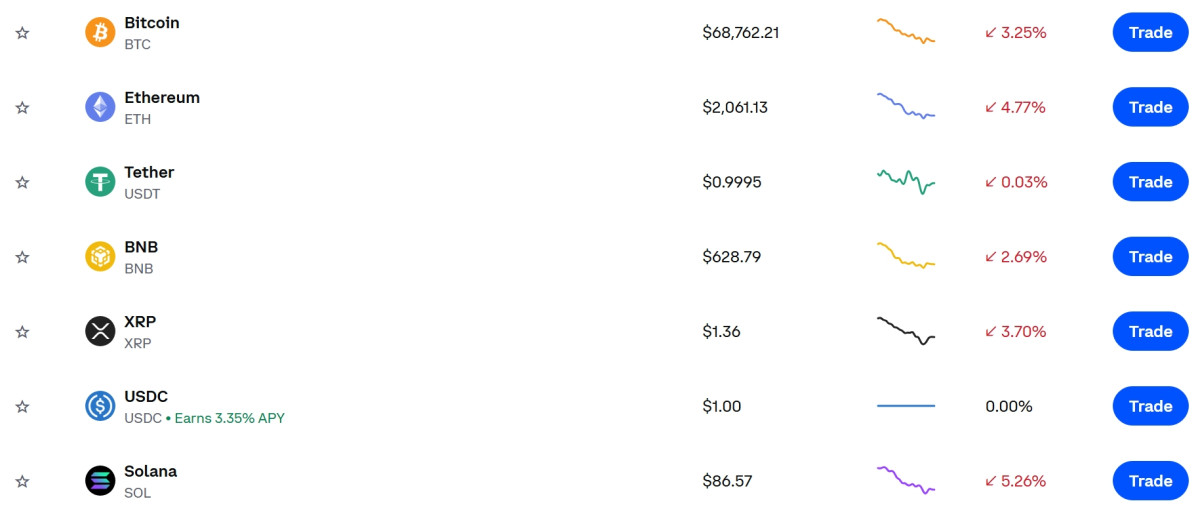Image resolution: width=1198 pixels, height=518 pixels.
Task: Click the USDC logo icon
Action: 100,406
